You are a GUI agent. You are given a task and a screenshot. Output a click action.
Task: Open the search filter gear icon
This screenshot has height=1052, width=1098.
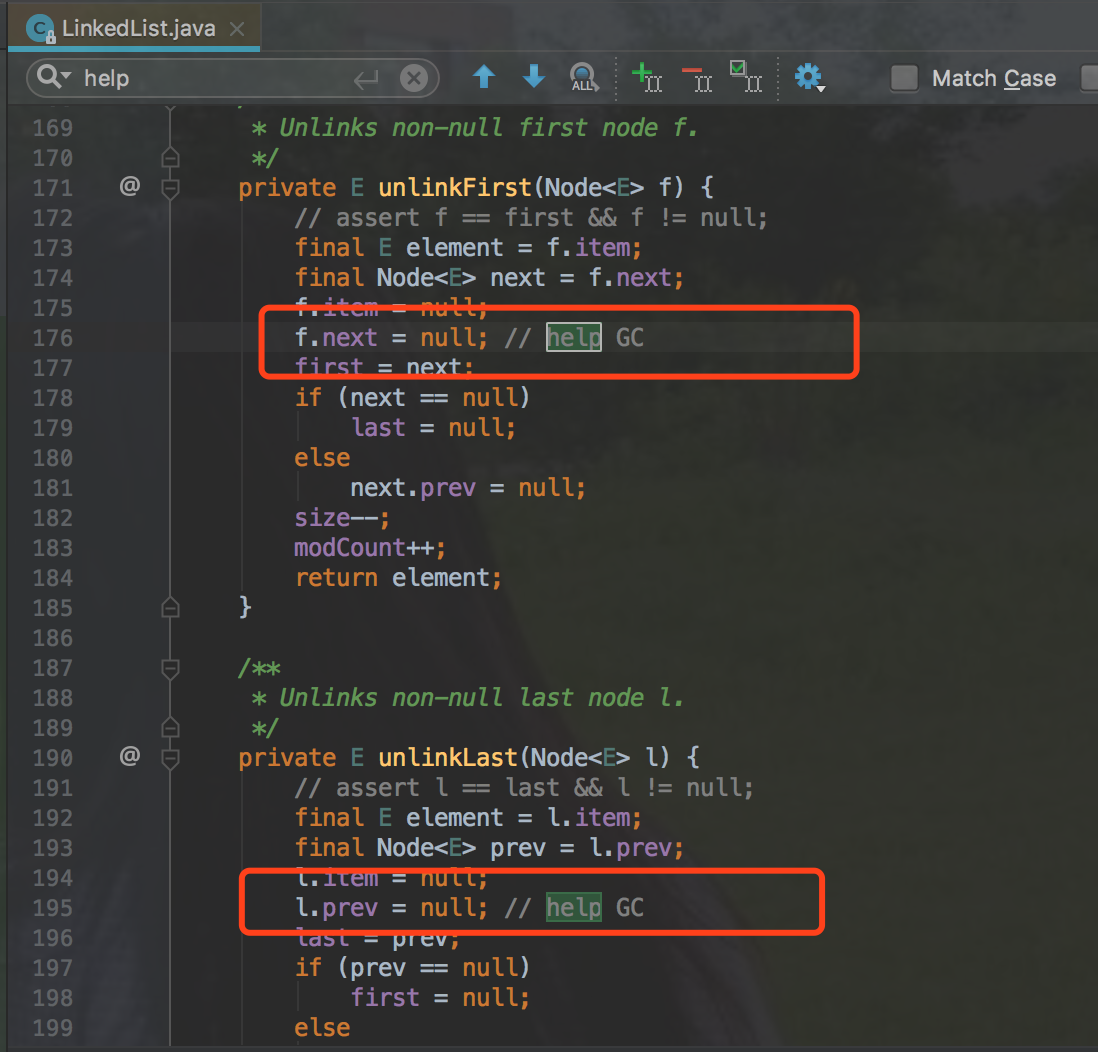(x=808, y=77)
